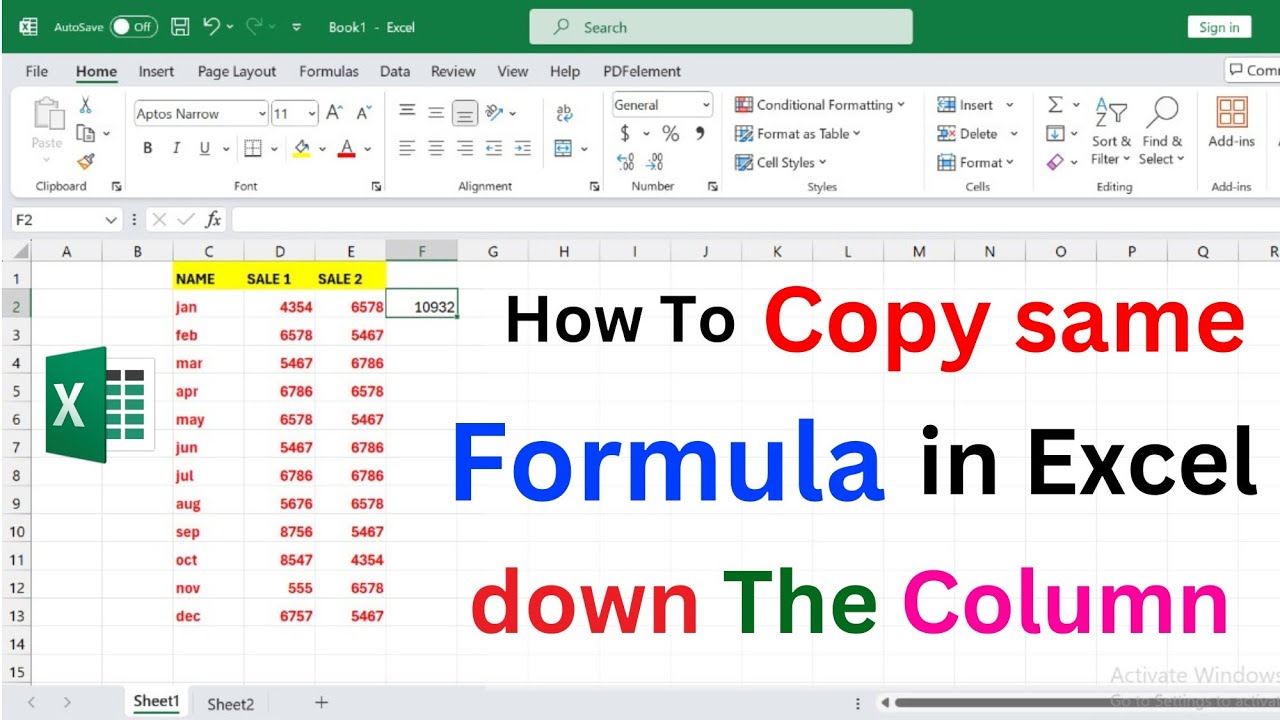The width and height of the screenshot is (1280, 720).
Task: Toggle the AutoSave switch
Action: click(x=133, y=27)
